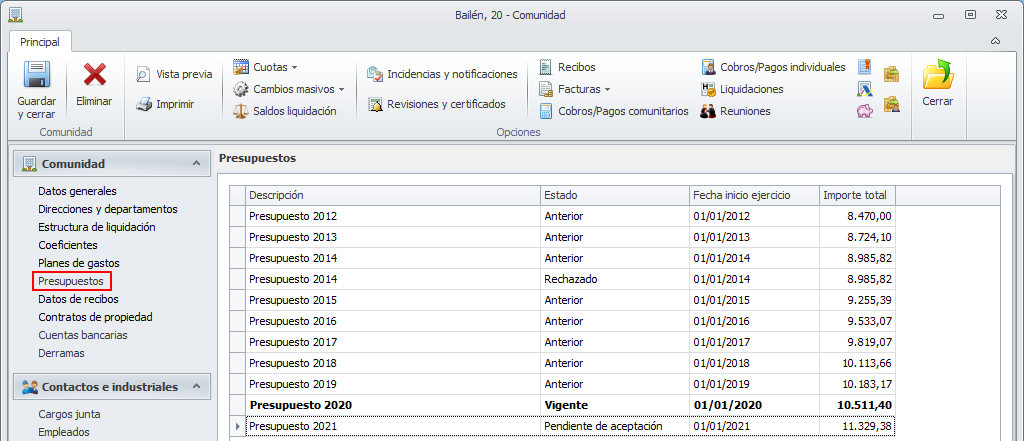Click the red Eliminar X icon

coord(95,75)
